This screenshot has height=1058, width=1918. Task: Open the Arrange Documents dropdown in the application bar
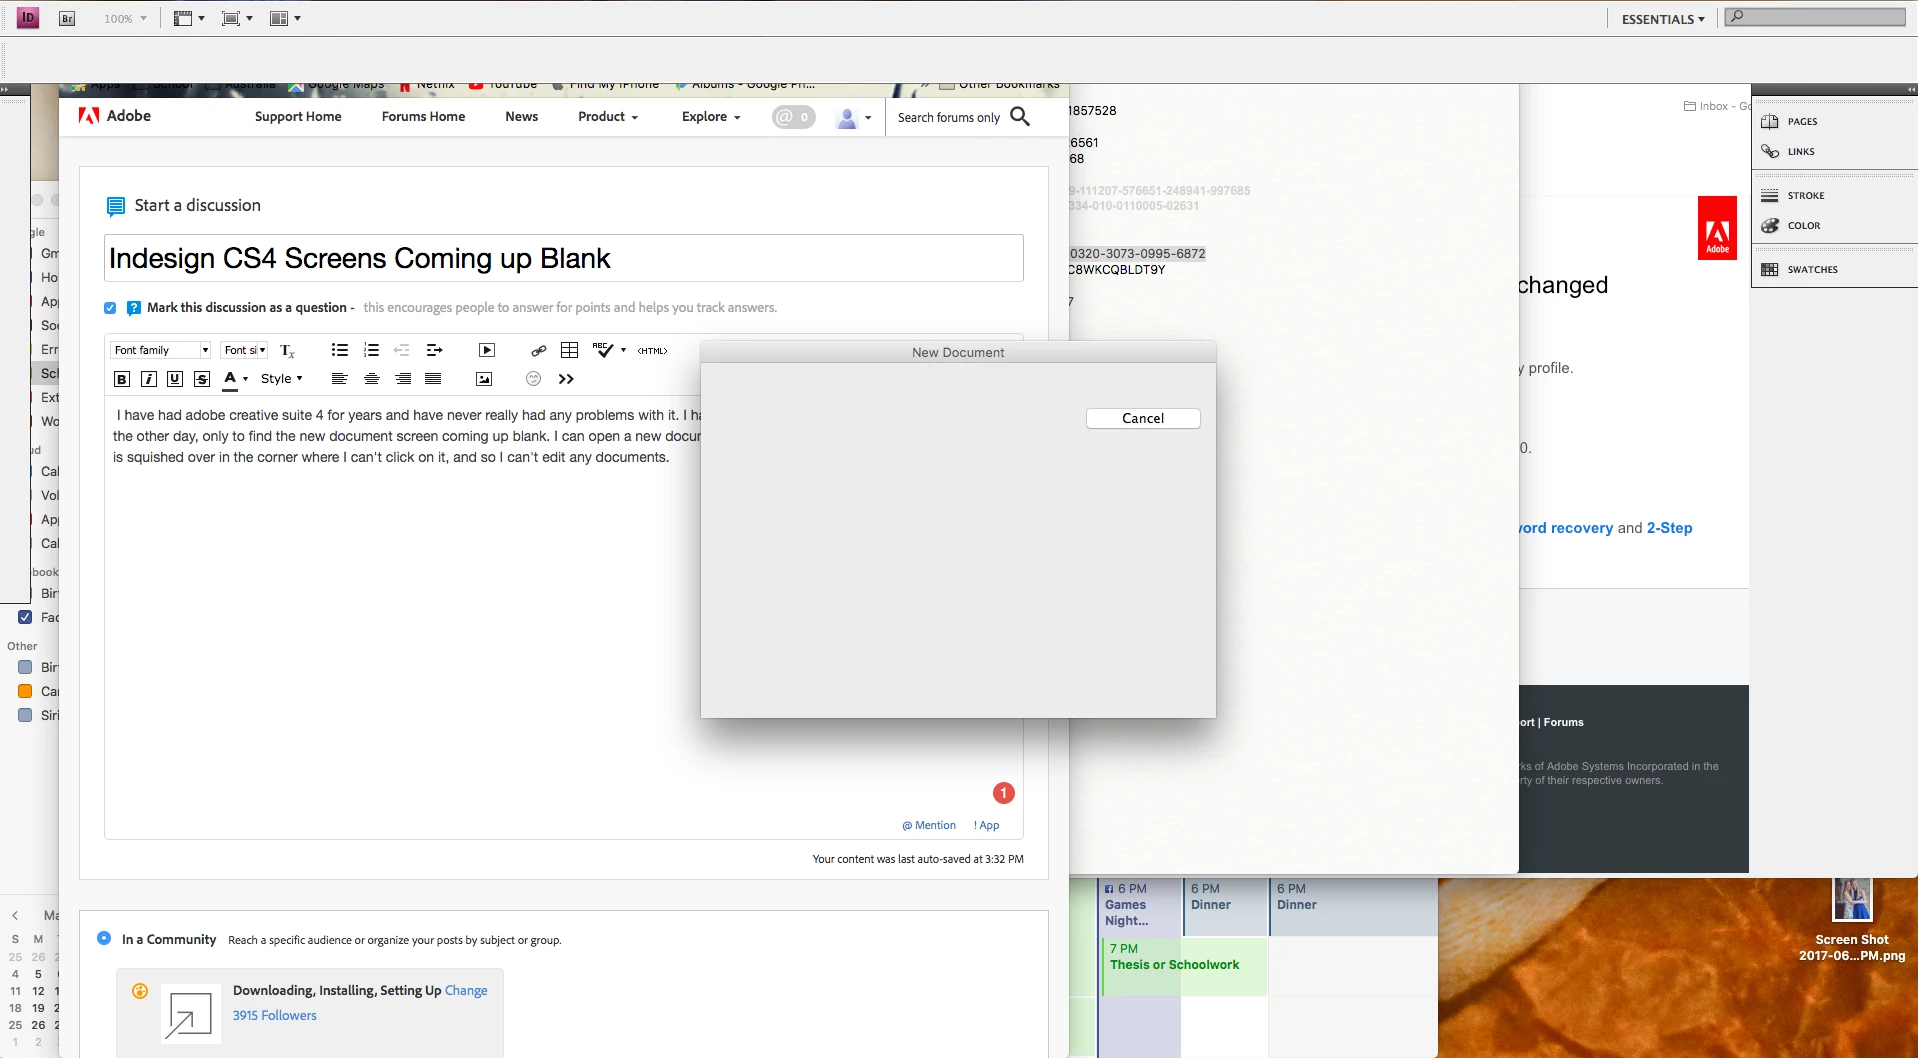(x=285, y=18)
